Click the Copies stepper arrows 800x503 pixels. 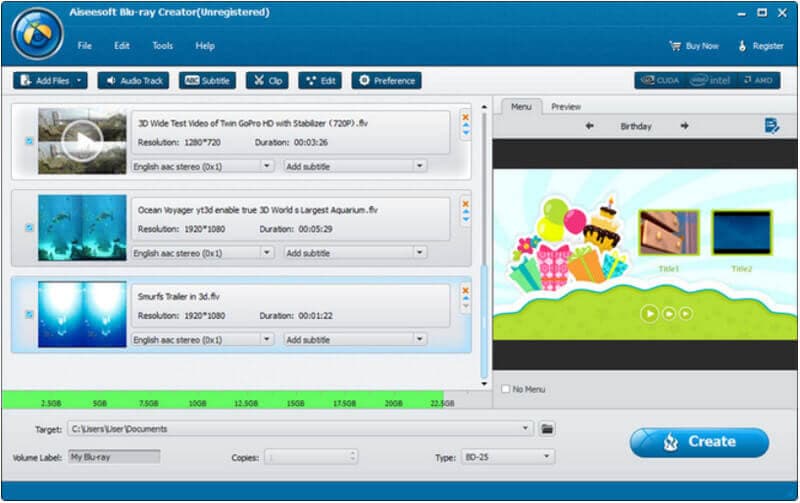coord(353,457)
